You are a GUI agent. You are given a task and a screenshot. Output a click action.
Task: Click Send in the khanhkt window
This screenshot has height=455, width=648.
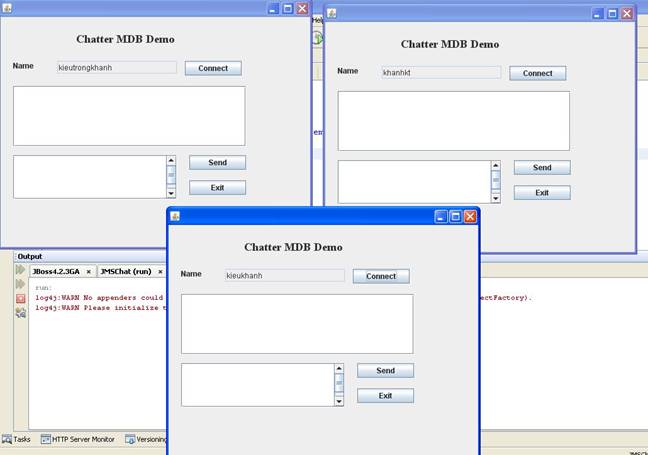(x=542, y=167)
